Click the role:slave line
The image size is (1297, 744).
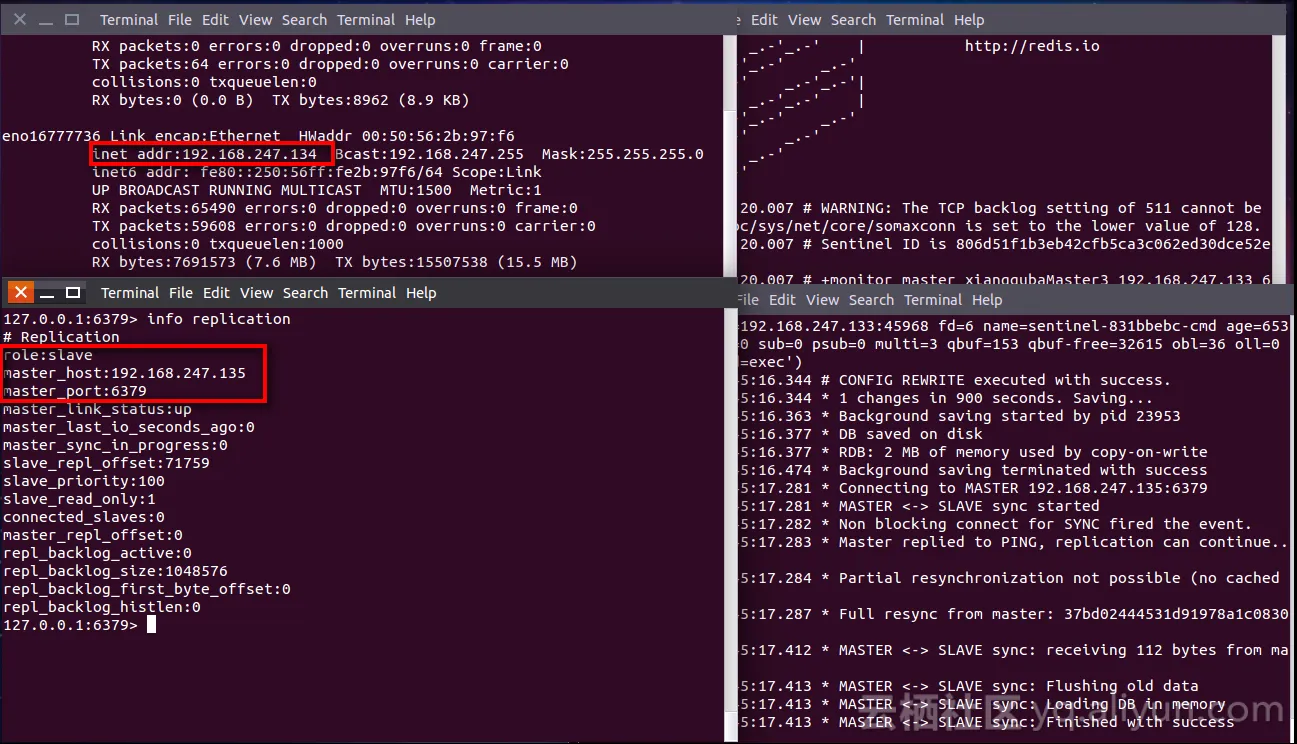coord(47,355)
